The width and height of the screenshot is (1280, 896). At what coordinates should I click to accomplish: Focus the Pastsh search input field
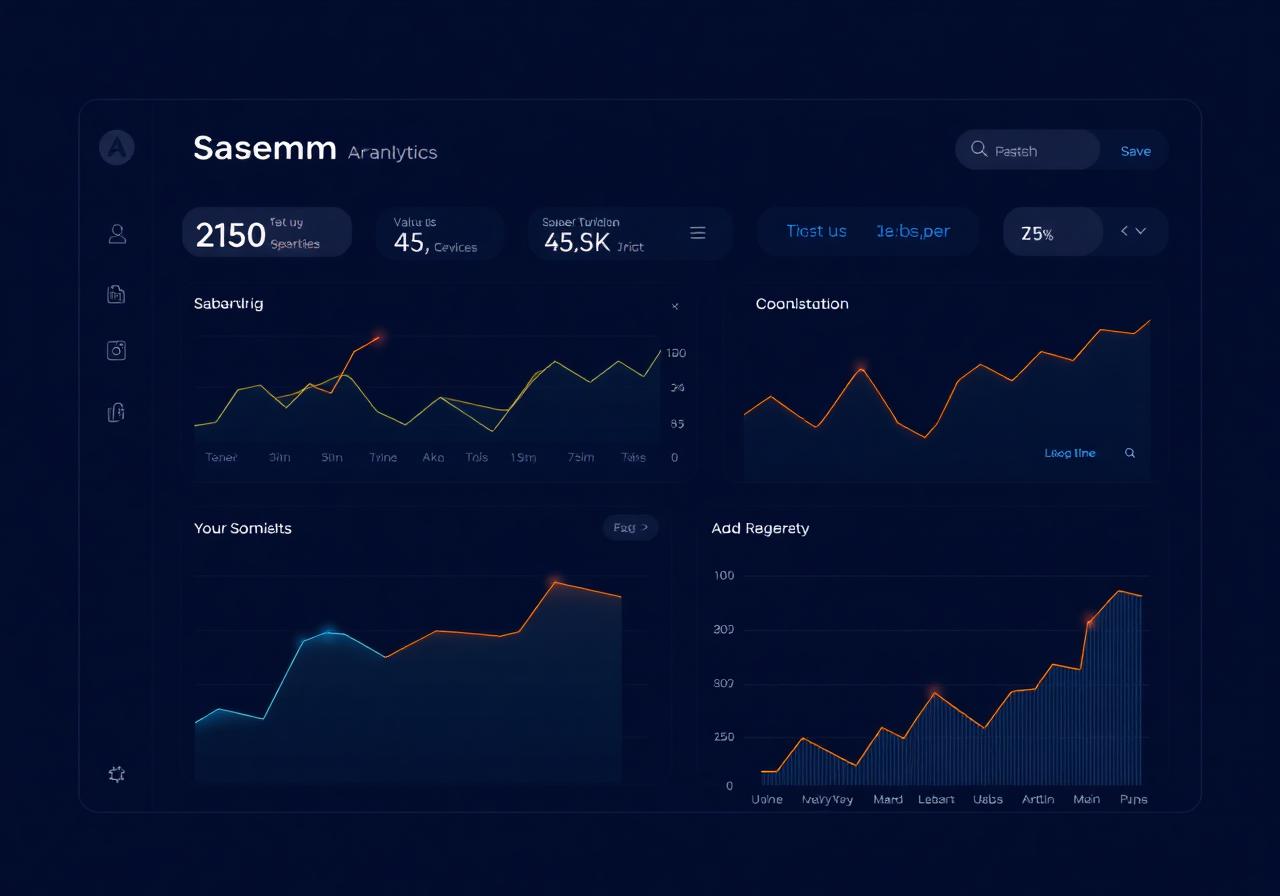click(x=1028, y=150)
